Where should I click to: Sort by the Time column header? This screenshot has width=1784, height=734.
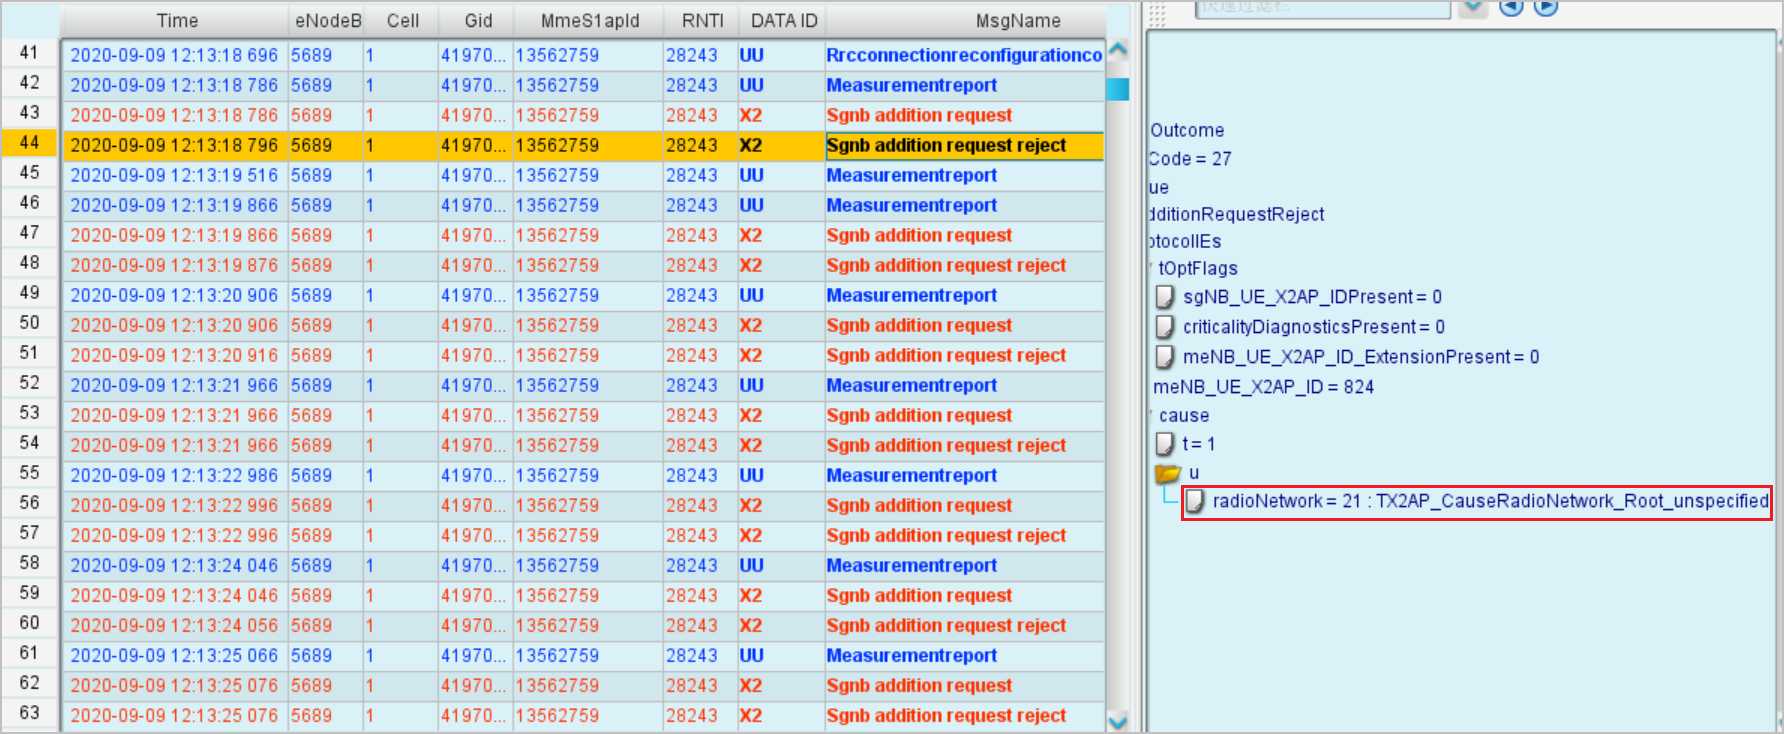pyautogui.click(x=176, y=21)
